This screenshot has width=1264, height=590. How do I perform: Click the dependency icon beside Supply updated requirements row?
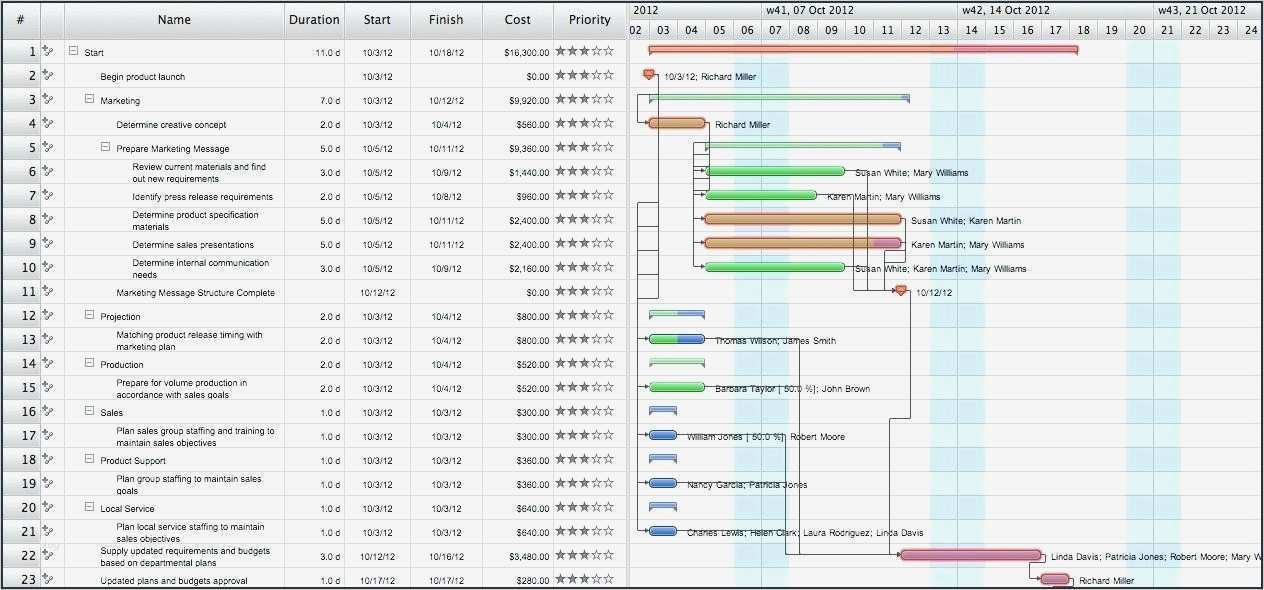(x=47, y=555)
